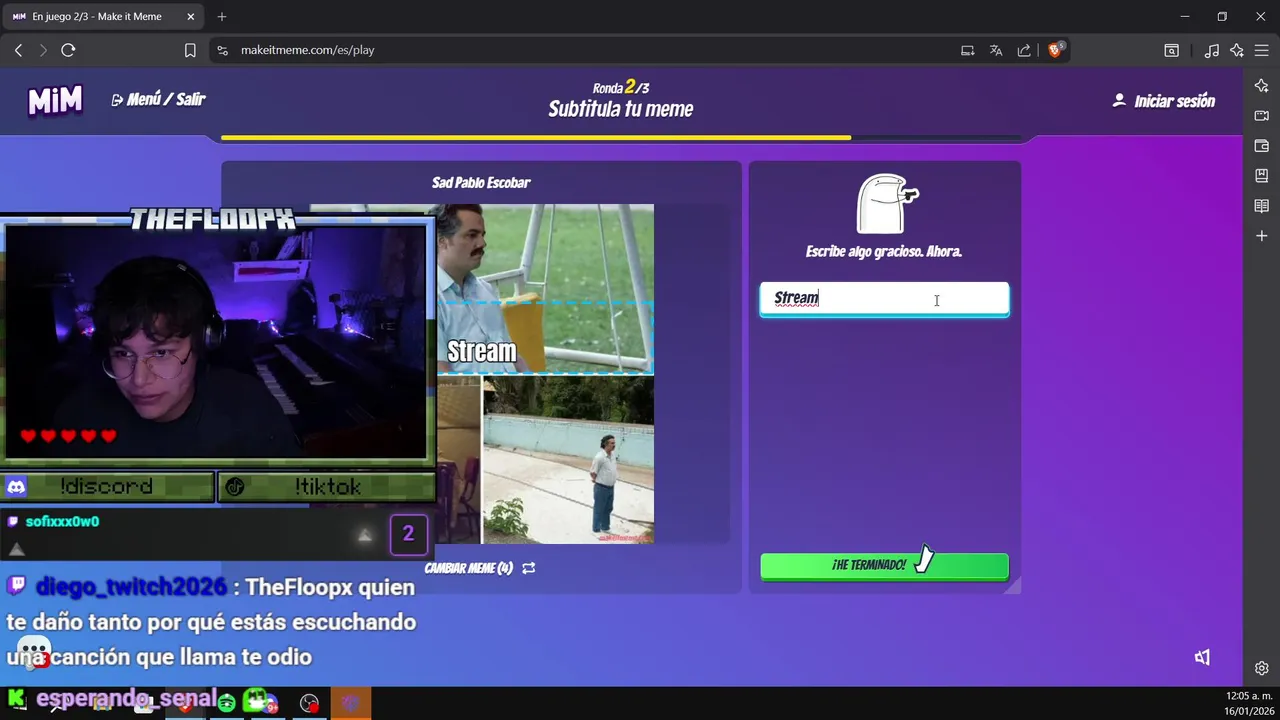The image size is (1280, 720).
Task: Click the OBS Studio taskbar icon
Action: 310,703
